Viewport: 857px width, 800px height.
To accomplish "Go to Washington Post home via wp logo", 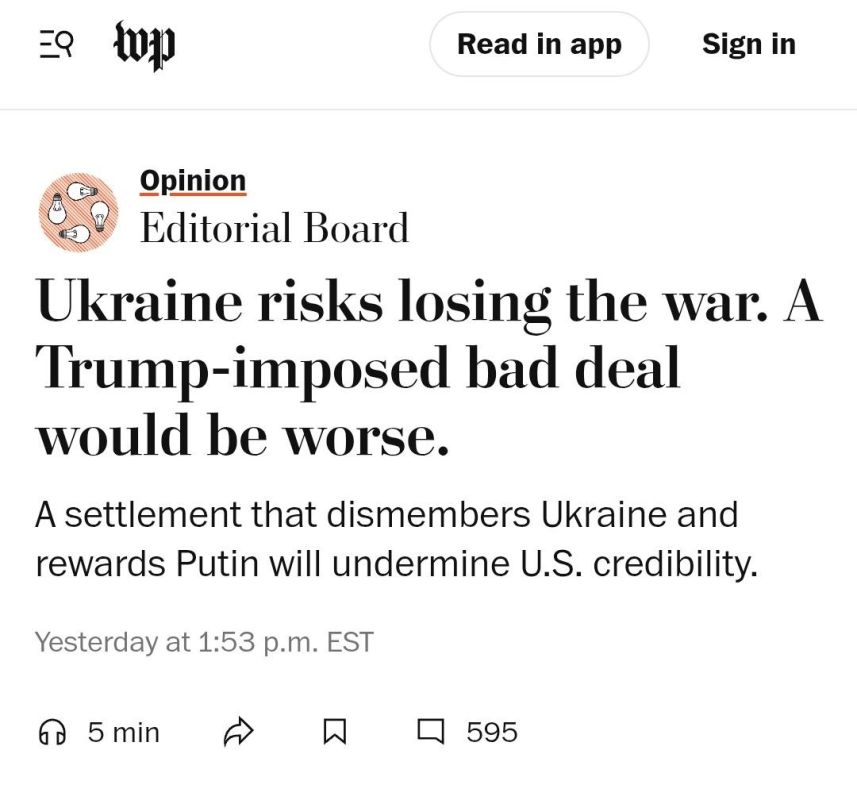I will 145,45.
